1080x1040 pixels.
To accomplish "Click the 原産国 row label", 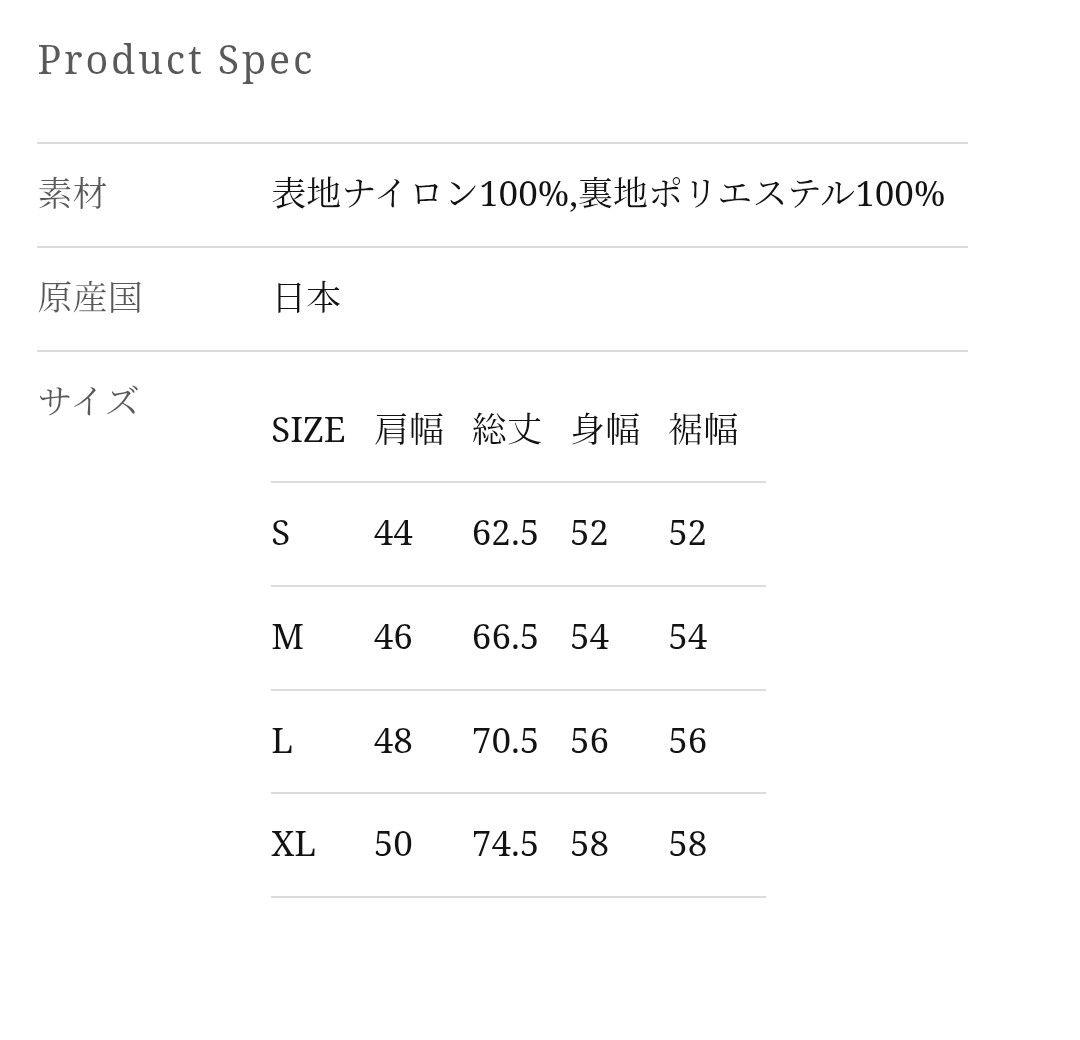I will pyautogui.click(x=90, y=298).
